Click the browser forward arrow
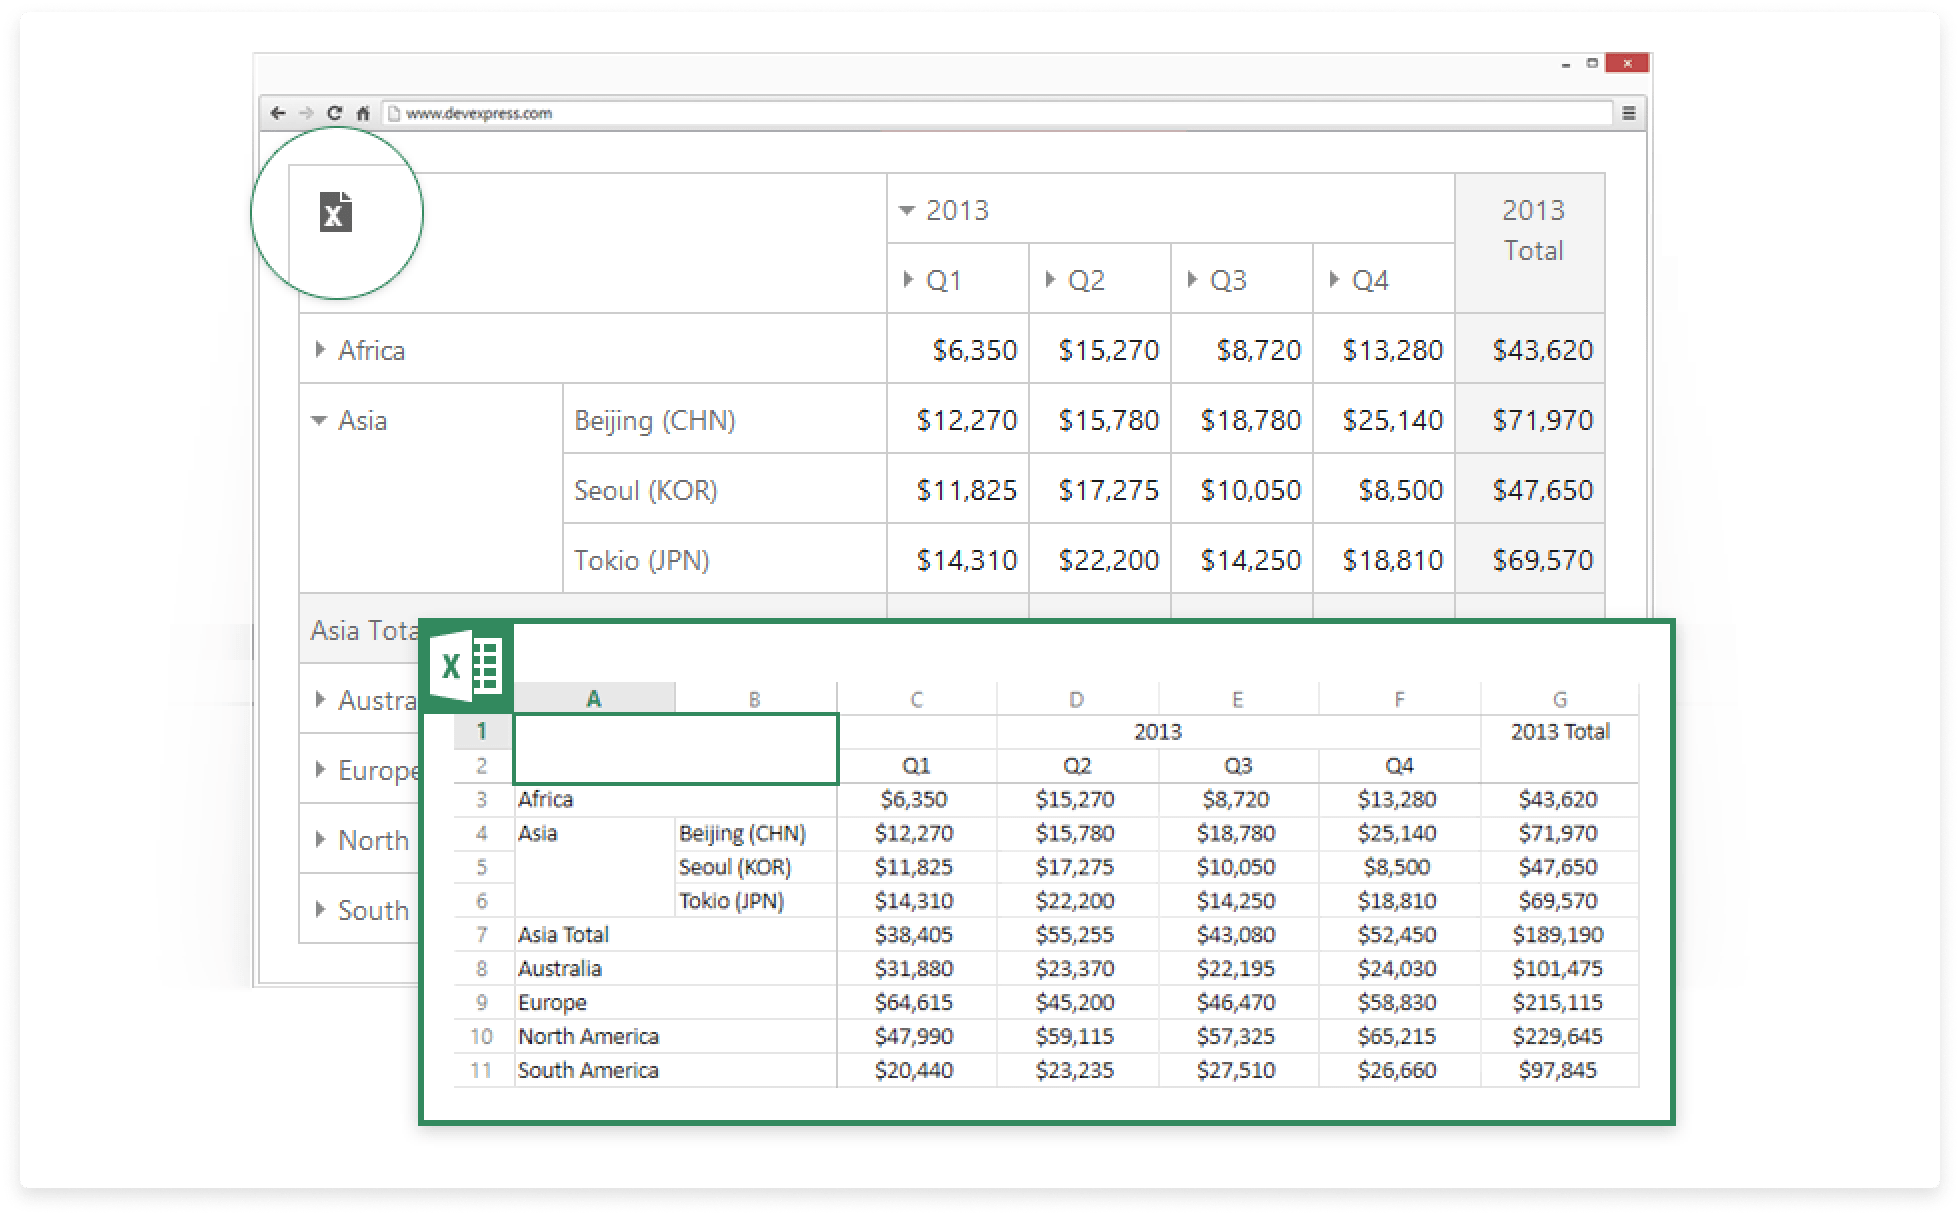The height and width of the screenshot is (1216, 1960). pos(307,113)
